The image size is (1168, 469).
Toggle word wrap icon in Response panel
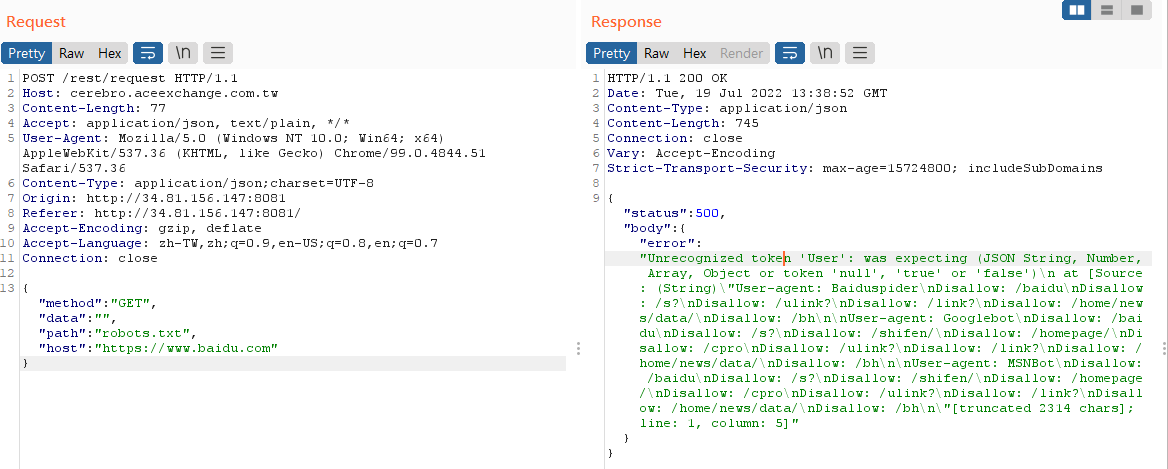pyautogui.click(x=790, y=53)
